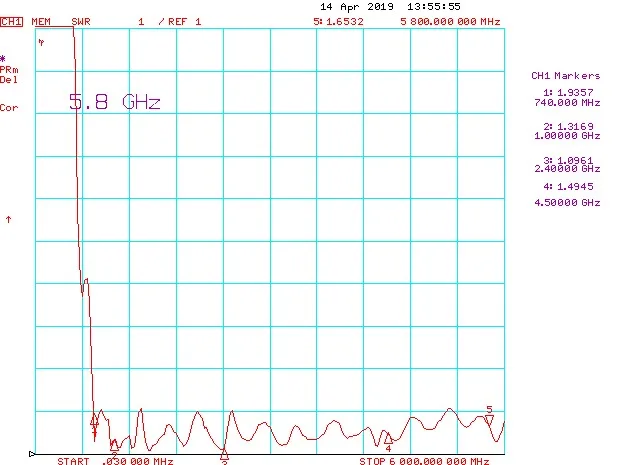The width and height of the screenshot is (640, 465).
Task: Click the '740.000 MHz' marker frequency
Action: coord(567,102)
